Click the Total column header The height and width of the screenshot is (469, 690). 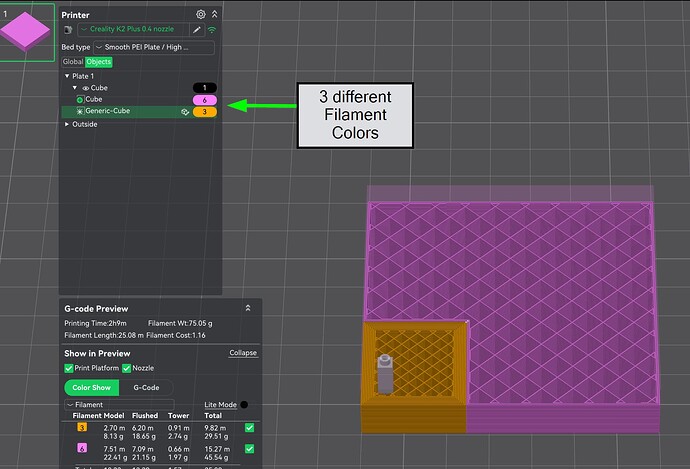click(213, 416)
